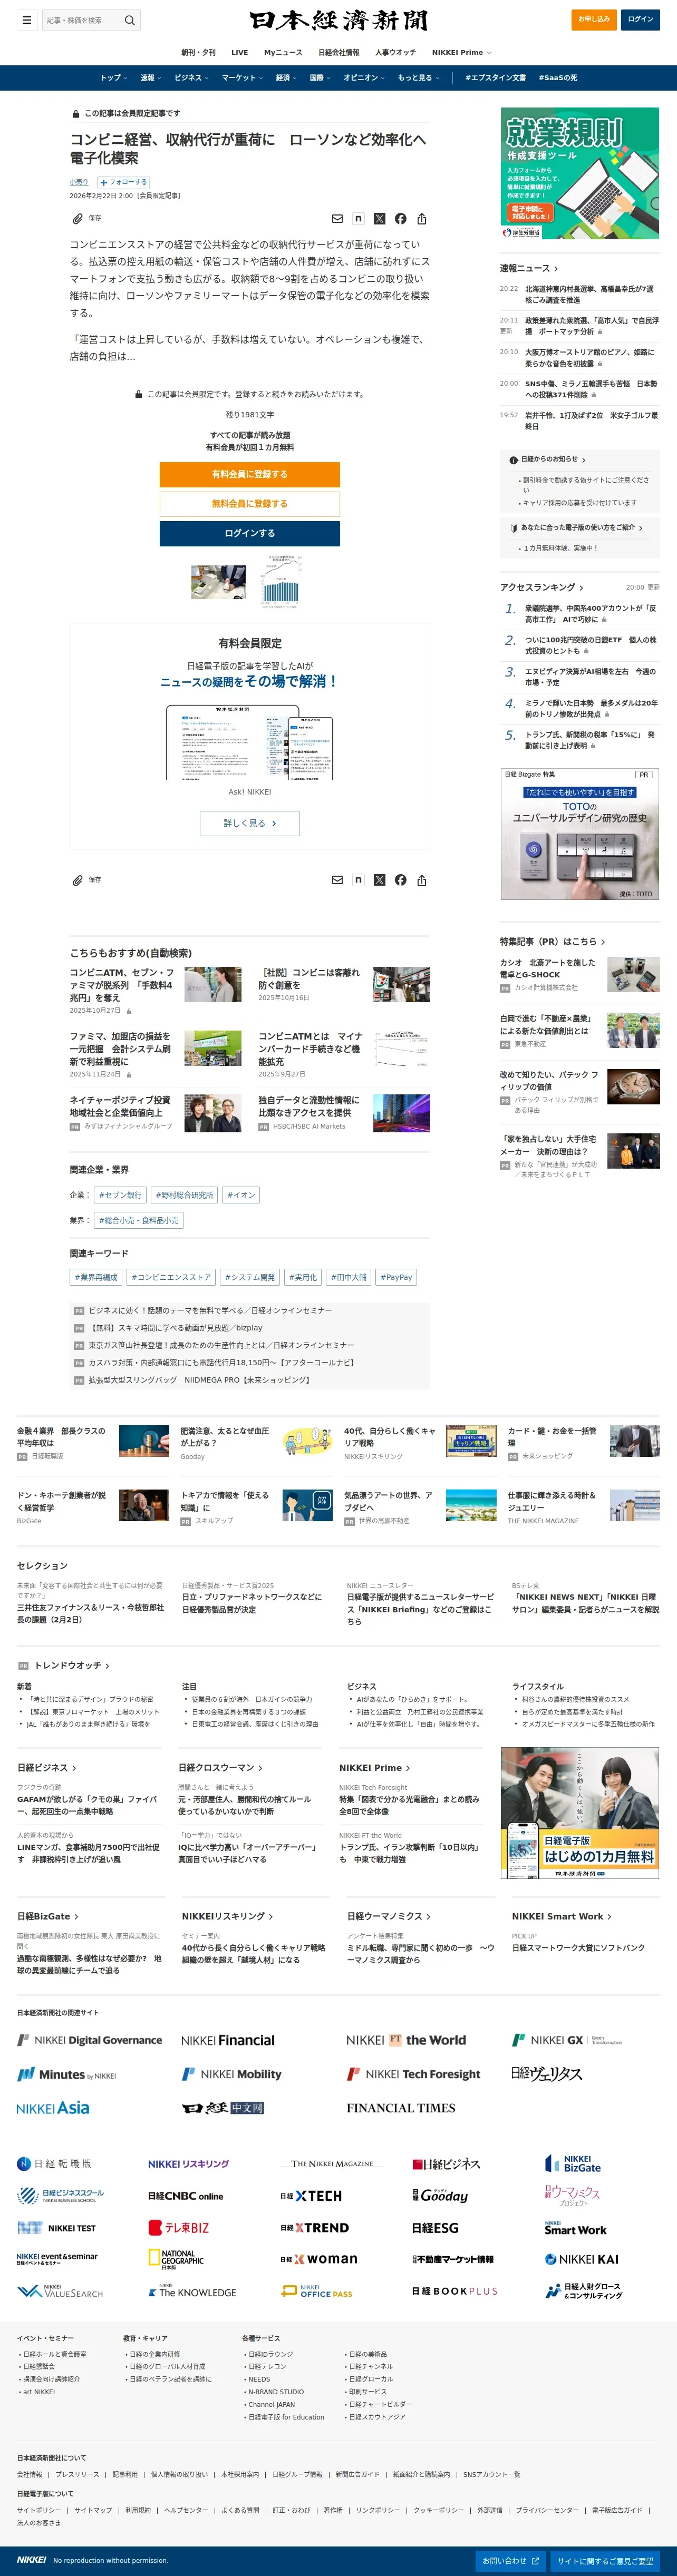Open the 朝刊・夕刊 menu item
The height and width of the screenshot is (2576, 677).
point(198,52)
